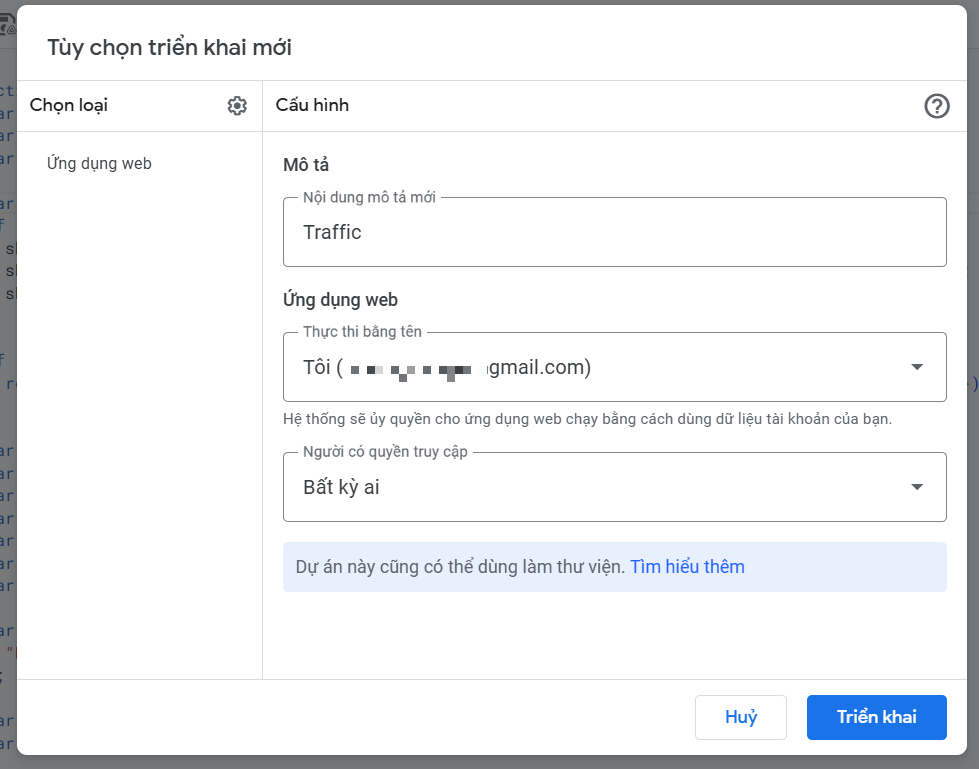
Task: Click the Hệ thống sẽ ủy quyền helper text
Action: (587, 419)
